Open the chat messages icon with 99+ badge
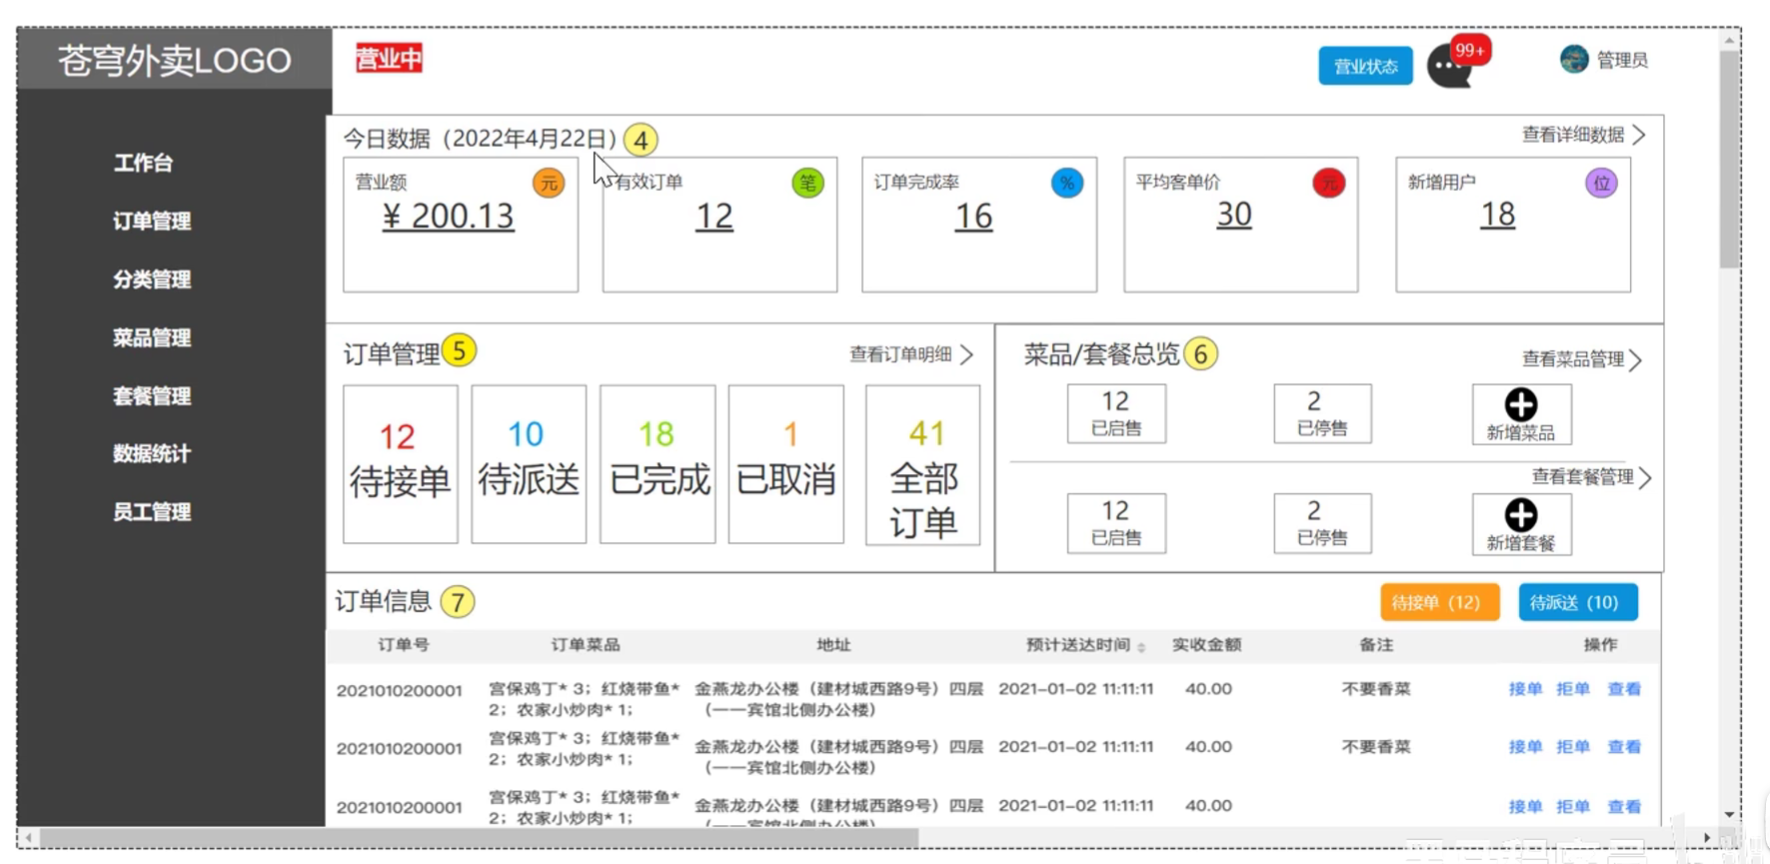 point(1449,67)
